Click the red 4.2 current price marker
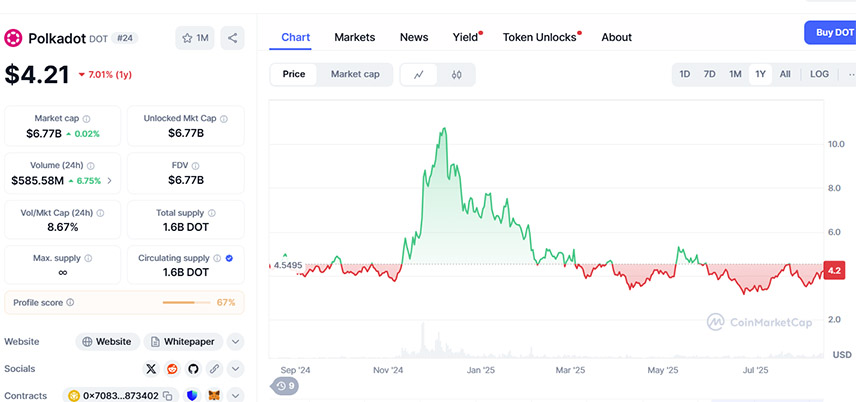The height and width of the screenshot is (402, 856). 835,271
